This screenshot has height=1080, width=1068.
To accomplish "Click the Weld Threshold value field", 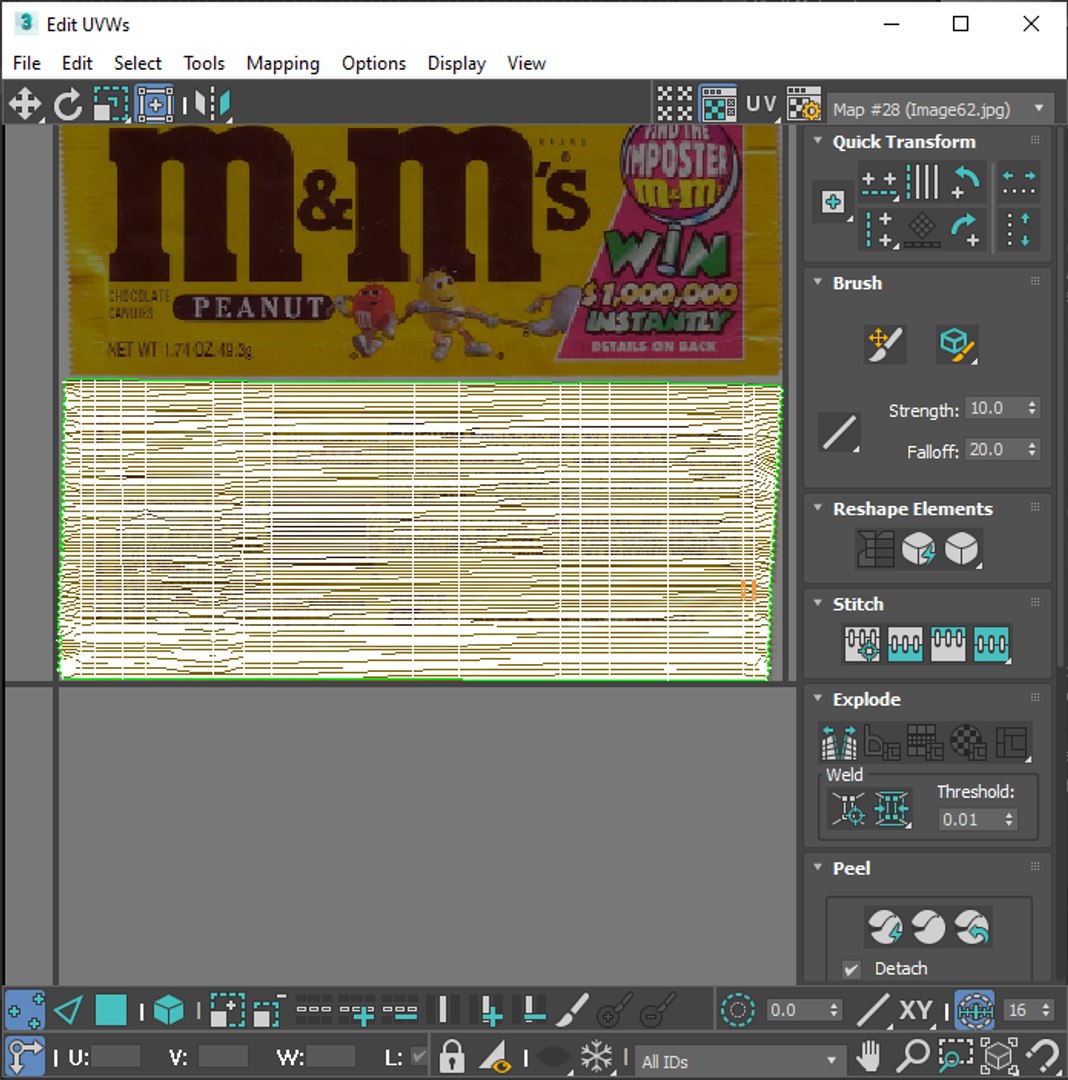I will point(970,819).
